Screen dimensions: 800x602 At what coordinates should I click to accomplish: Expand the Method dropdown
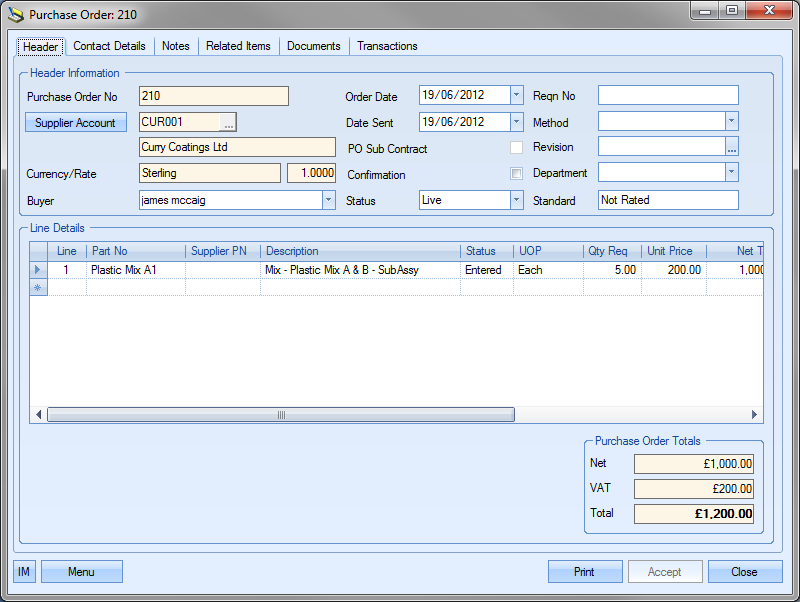[x=732, y=122]
